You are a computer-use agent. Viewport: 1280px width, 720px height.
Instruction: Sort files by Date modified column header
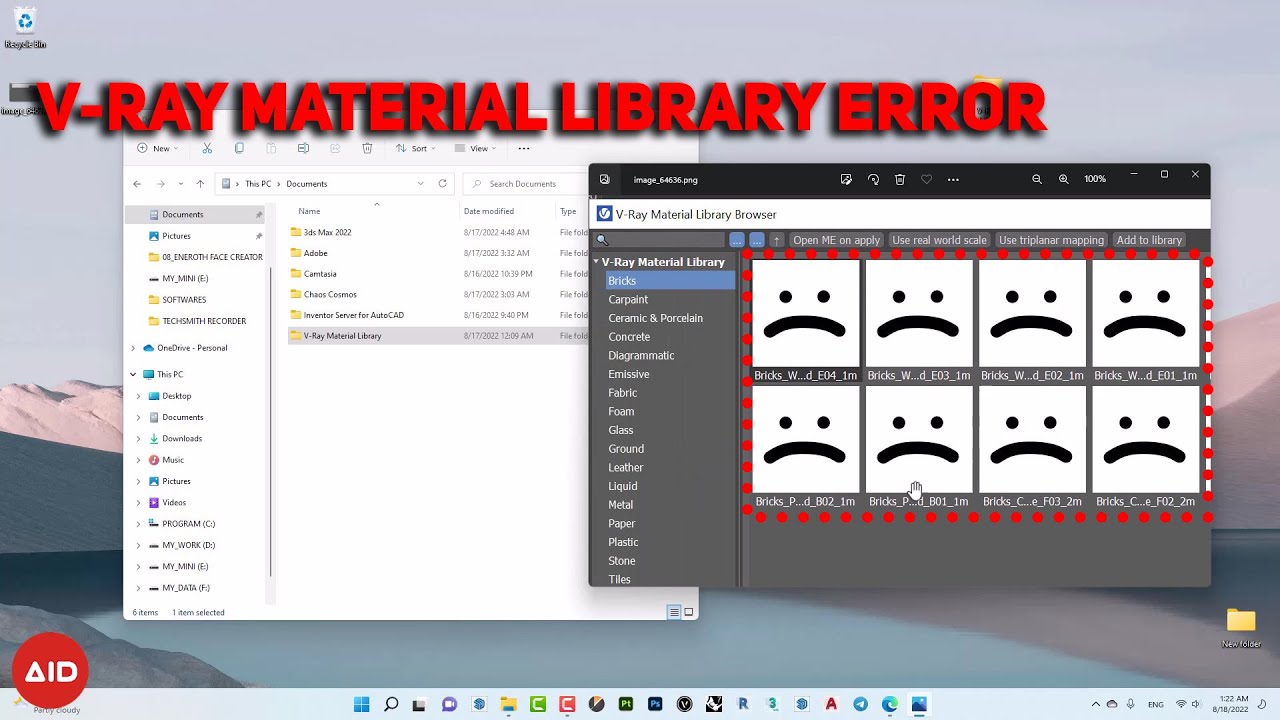[x=489, y=211]
